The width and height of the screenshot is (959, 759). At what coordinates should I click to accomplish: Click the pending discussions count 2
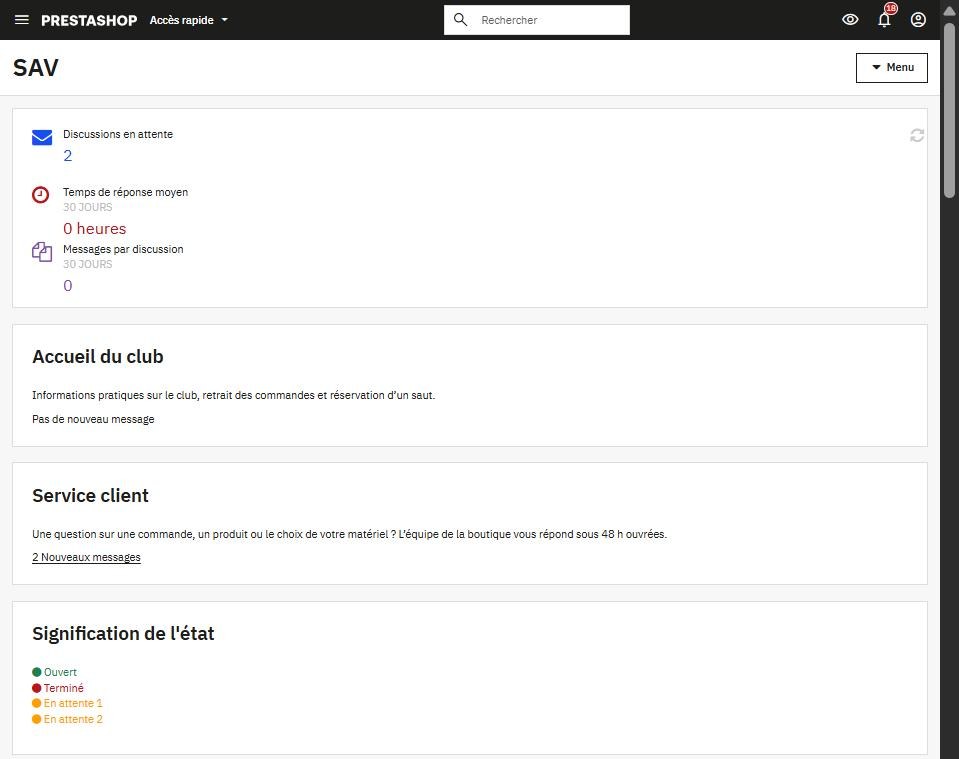coord(67,155)
